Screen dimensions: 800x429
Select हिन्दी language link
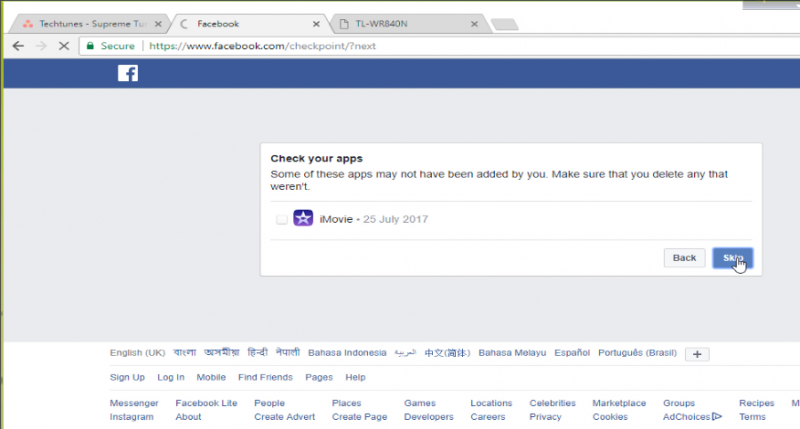[x=257, y=352]
